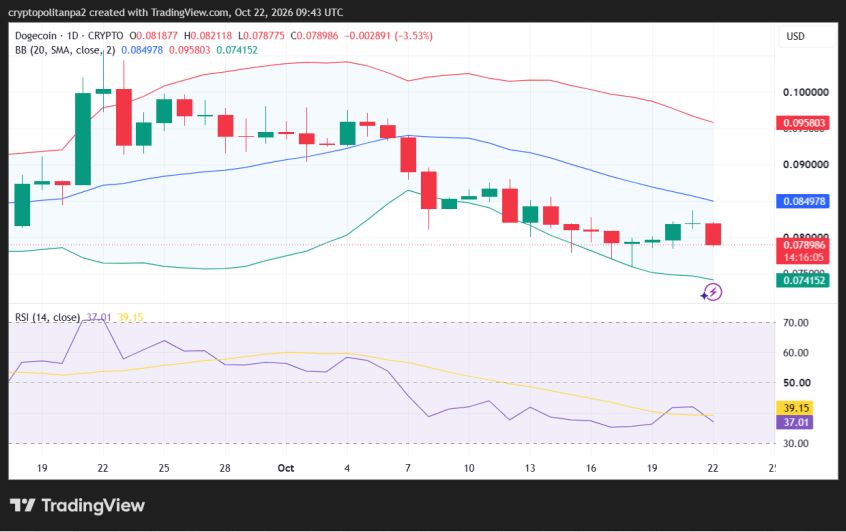
Task: Click the Oct label on time axis
Action: click(x=285, y=468)
